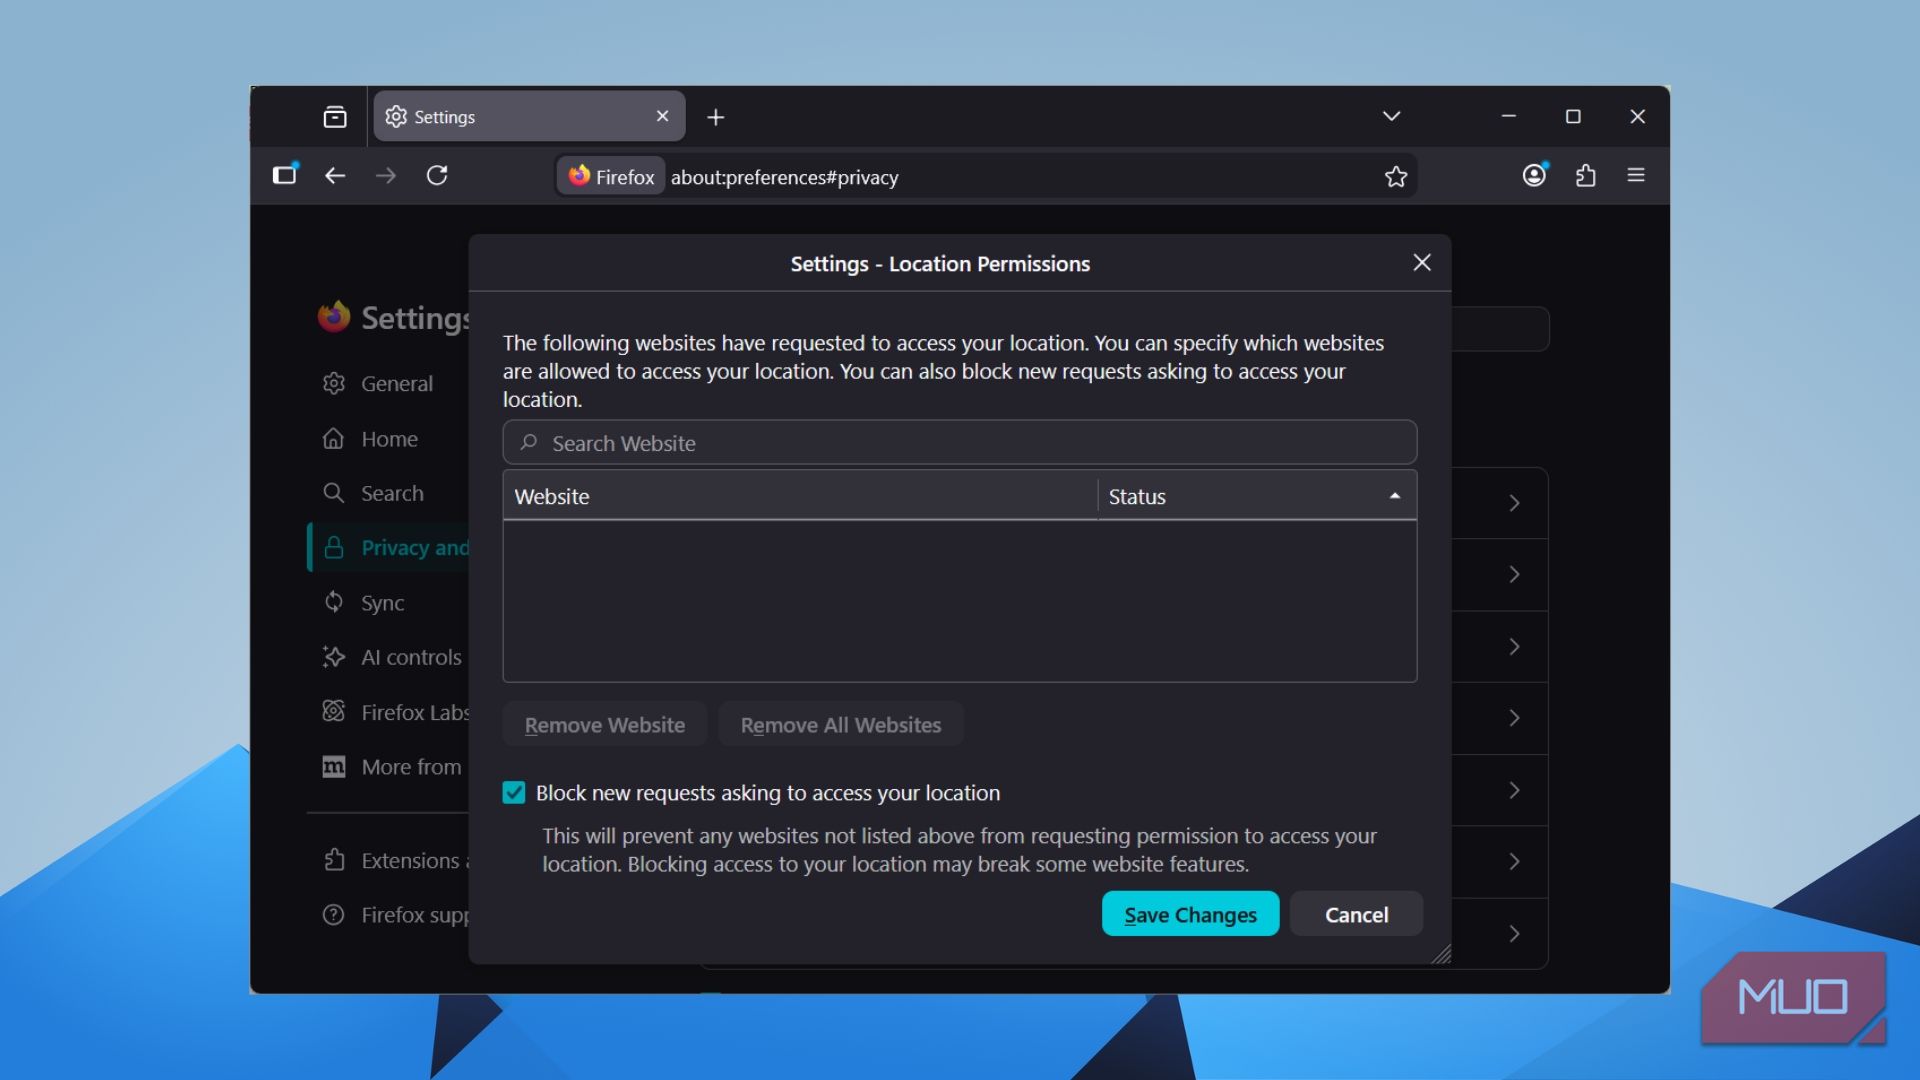Click the General gear icon in sidebar
1920x1080 pixels.
[x=334, y=383]
